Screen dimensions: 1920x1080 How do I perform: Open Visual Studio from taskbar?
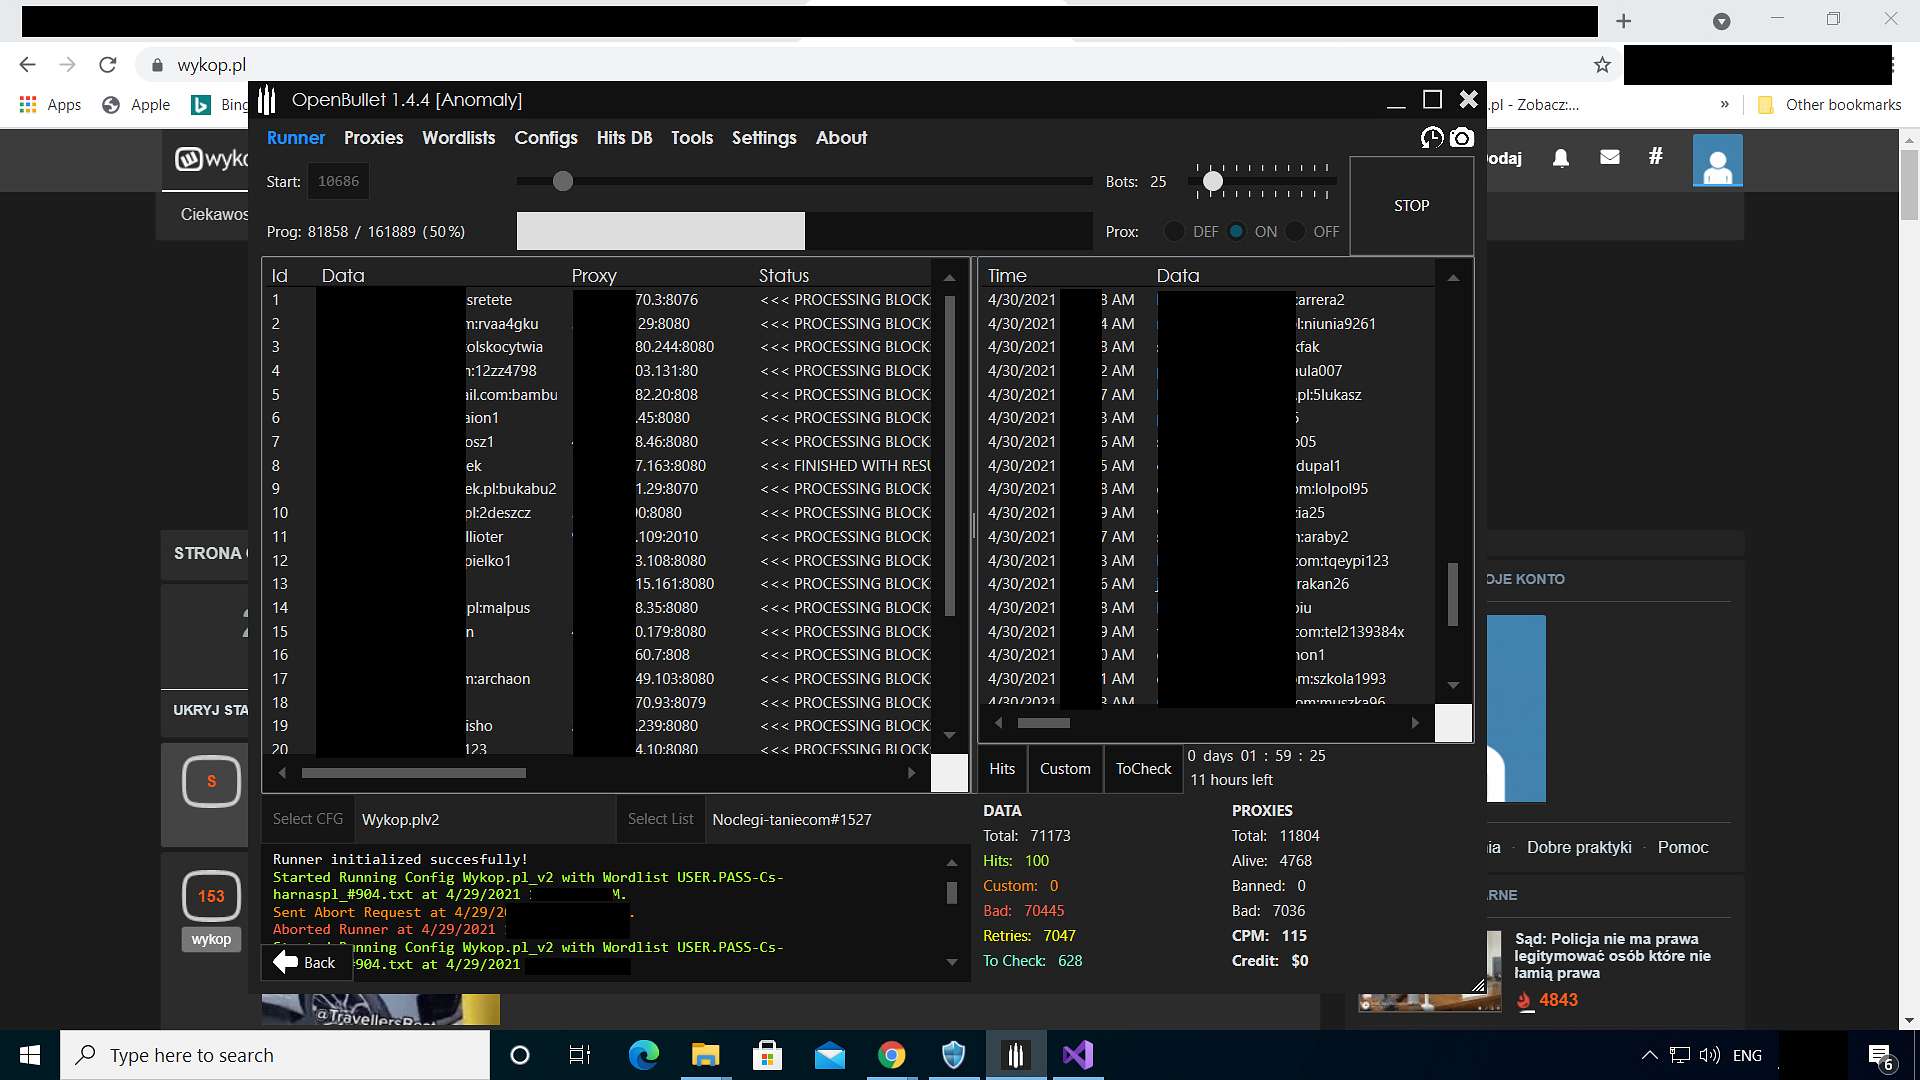coord(1078,1055)
